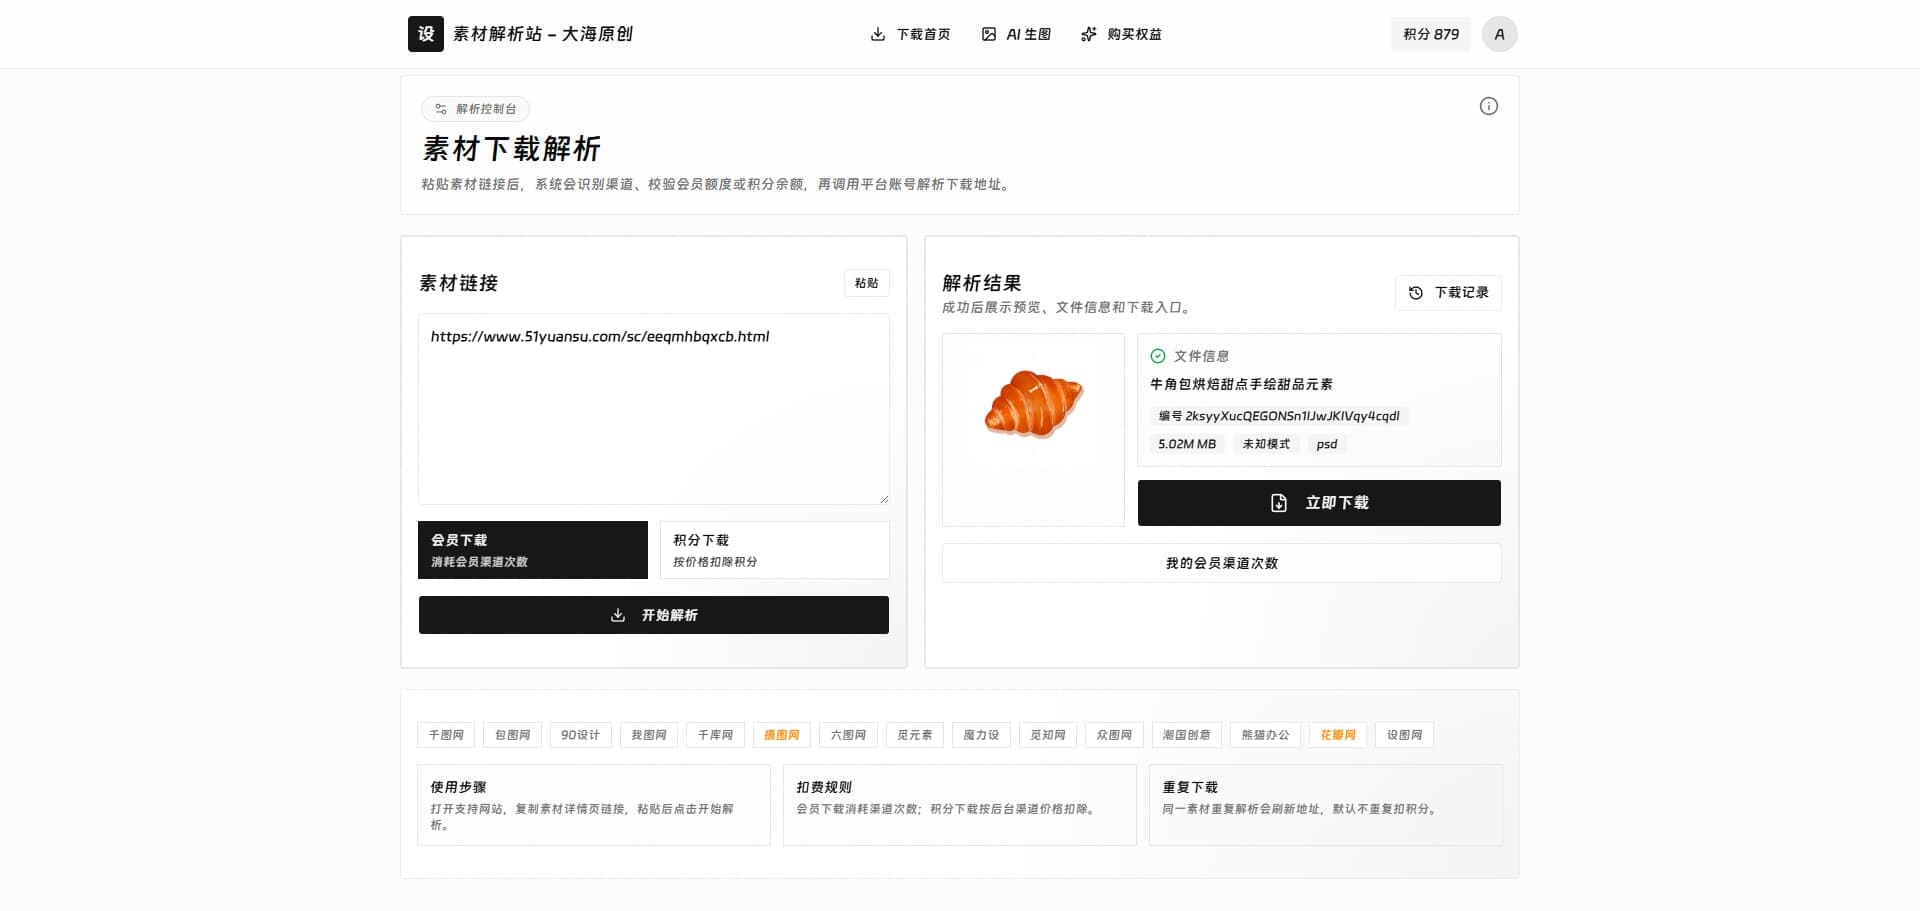
Task: Select the 会员下载 mode option
Action: pyautogui.click(x=533, y=550)
